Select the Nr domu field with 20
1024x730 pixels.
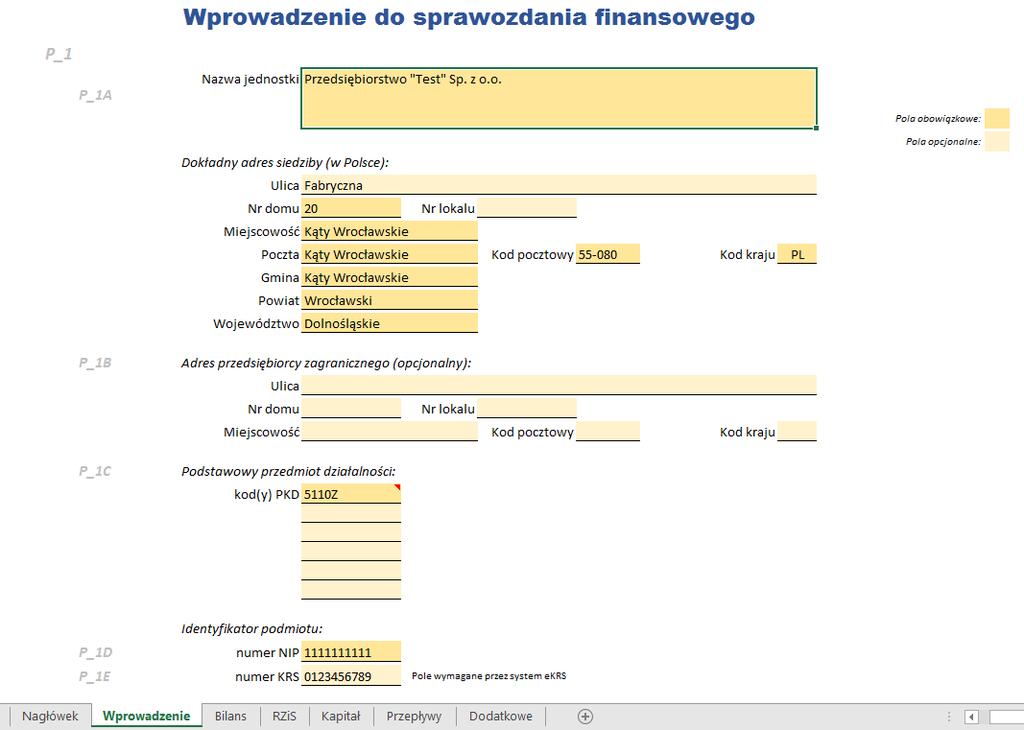coord(351,208)
